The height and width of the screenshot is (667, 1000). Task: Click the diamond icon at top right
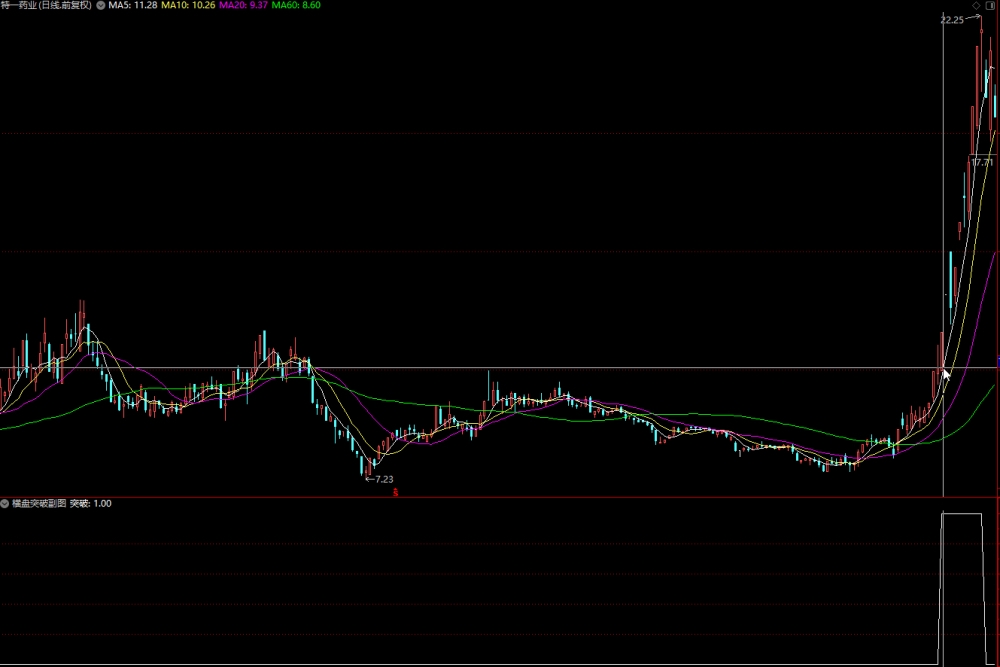coord(976,5)
